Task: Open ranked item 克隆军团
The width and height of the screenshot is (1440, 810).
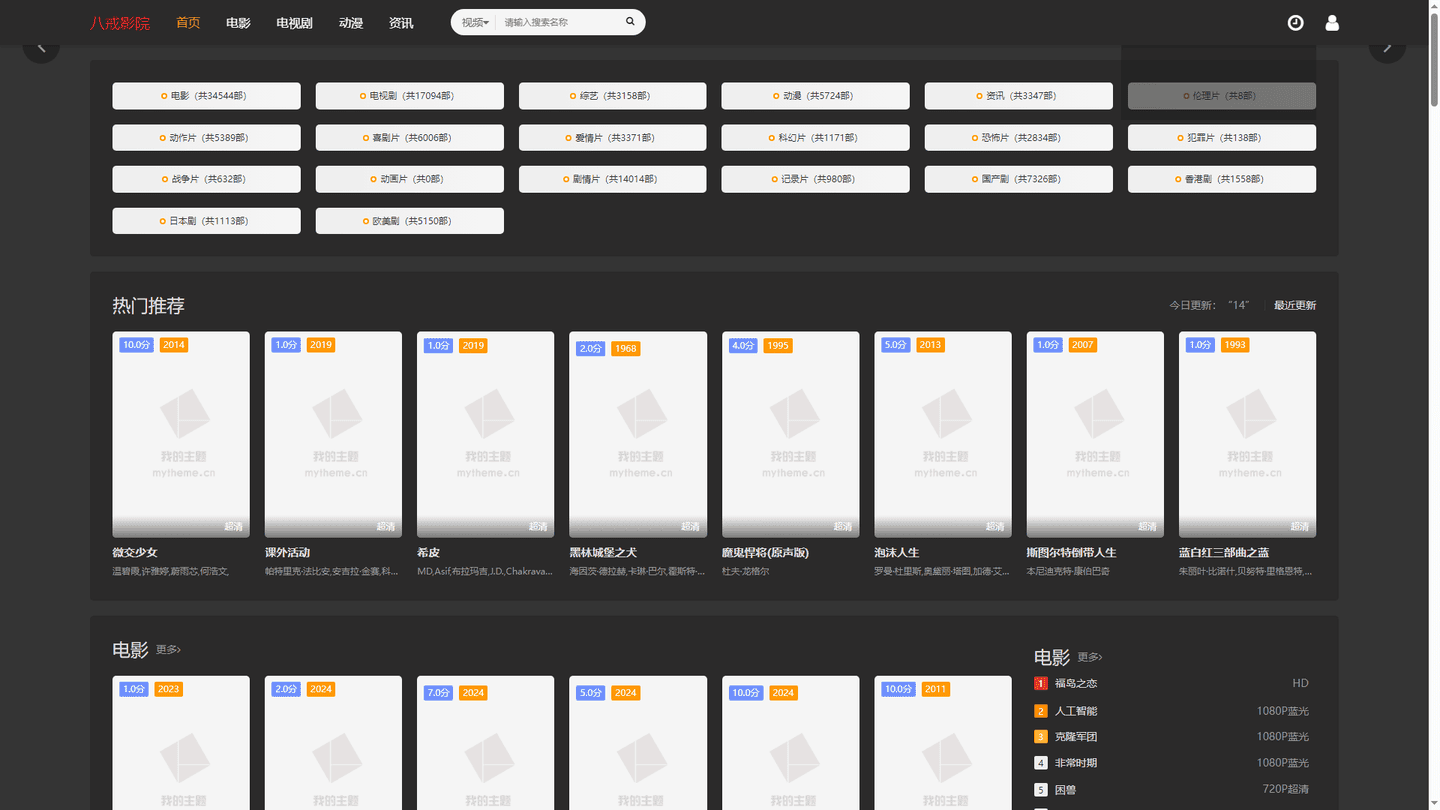Action: pos(1076,736)
